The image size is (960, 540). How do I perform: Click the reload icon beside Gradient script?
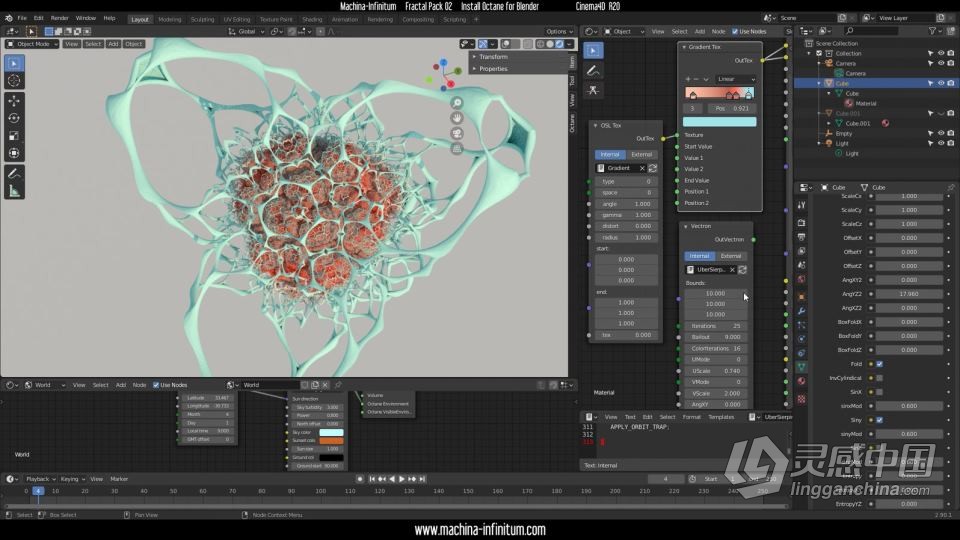point(653,168)
